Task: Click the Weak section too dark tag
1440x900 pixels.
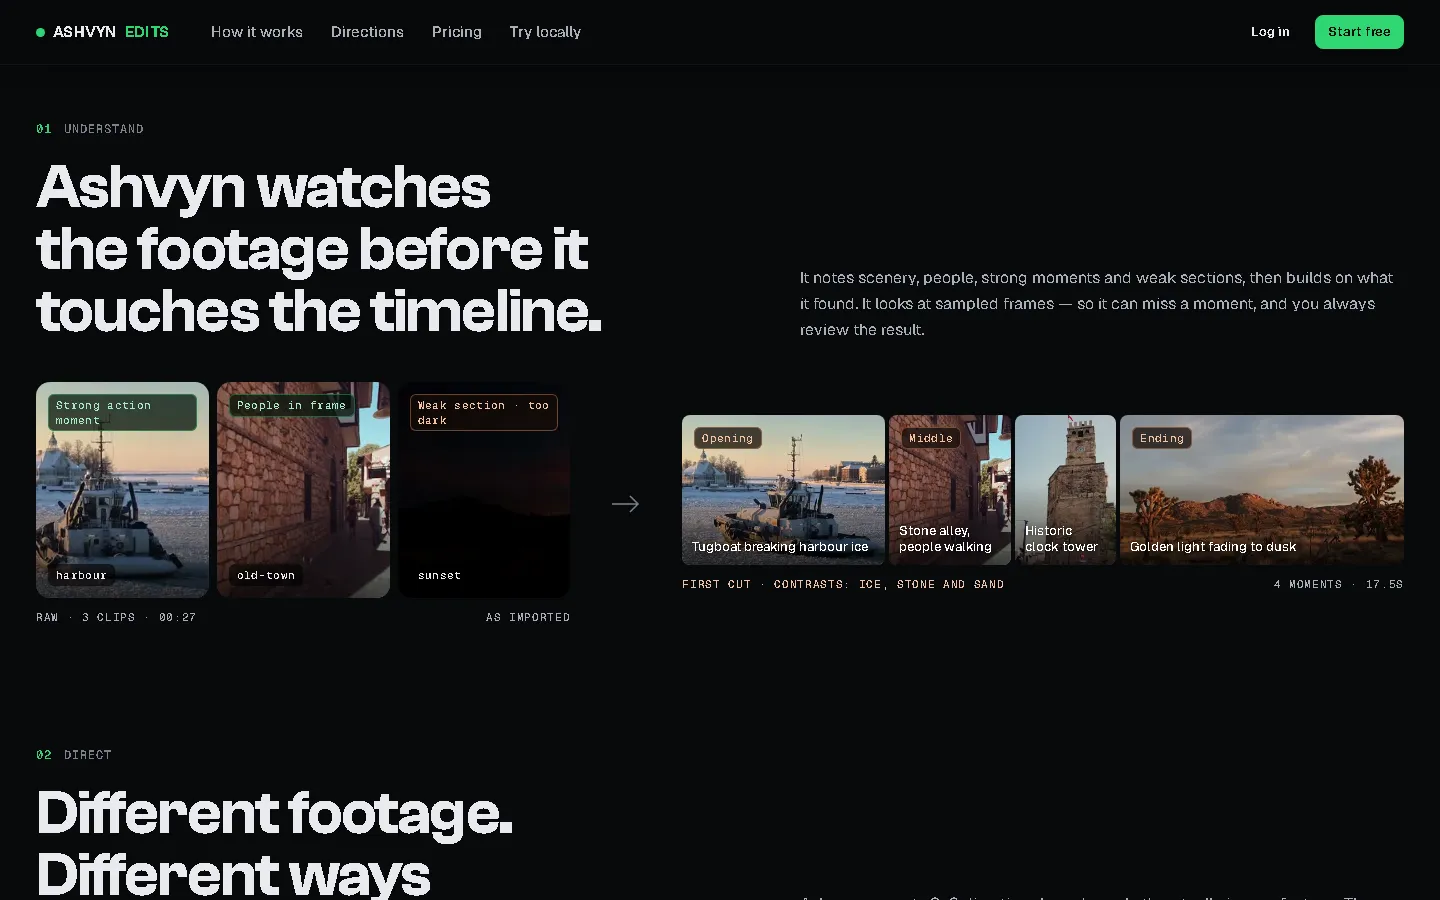Action: pyautogui.click(x=484, y=412)
